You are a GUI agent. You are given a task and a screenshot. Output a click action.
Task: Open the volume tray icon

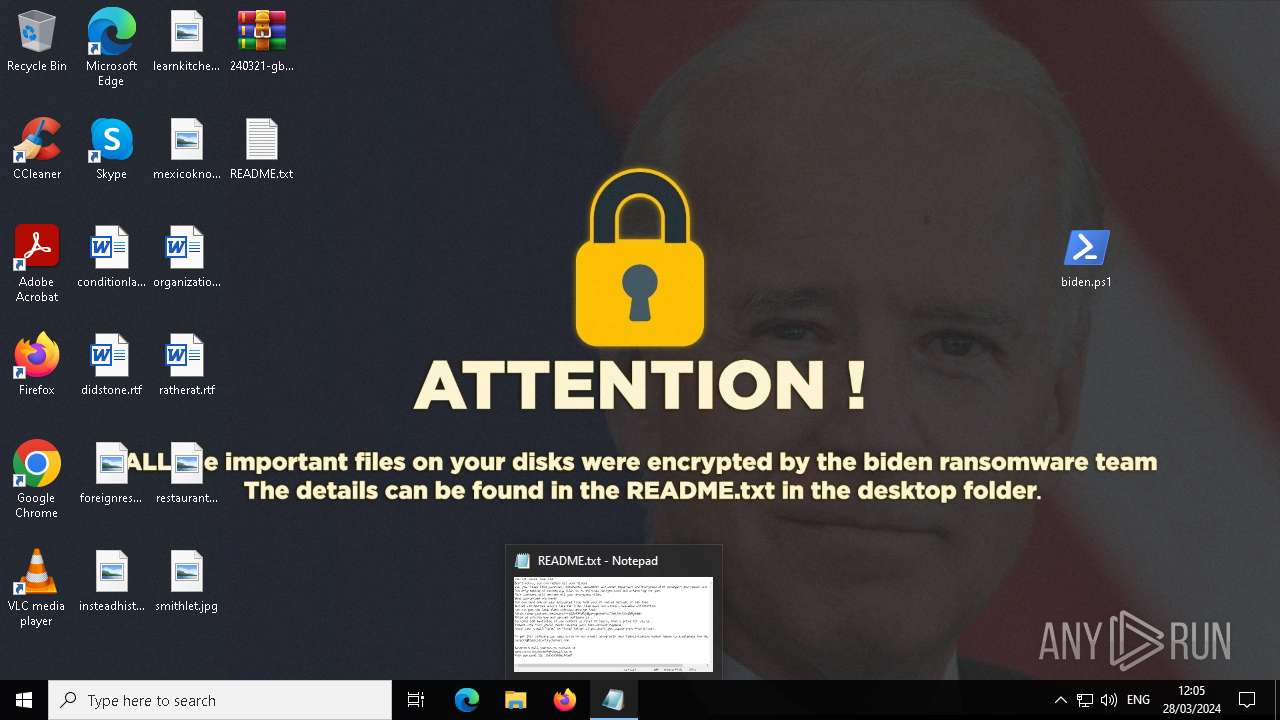(x=1109, y=700)
